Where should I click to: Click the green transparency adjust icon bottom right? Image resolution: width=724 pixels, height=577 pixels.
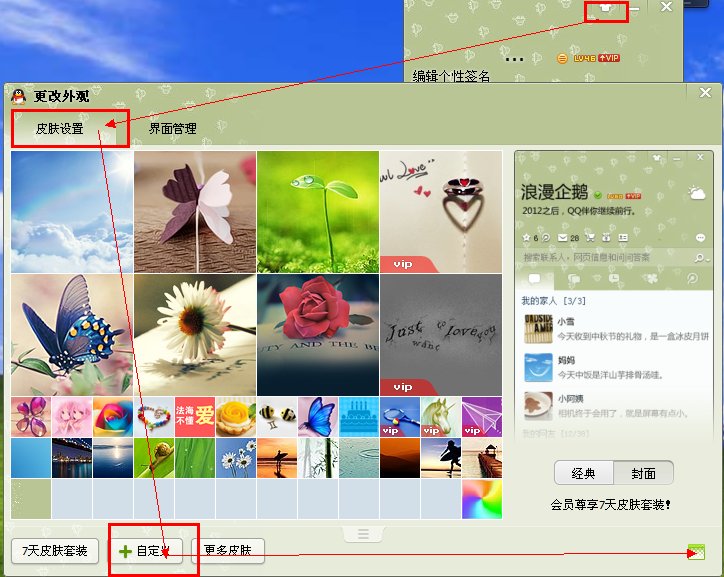(696, 552)
